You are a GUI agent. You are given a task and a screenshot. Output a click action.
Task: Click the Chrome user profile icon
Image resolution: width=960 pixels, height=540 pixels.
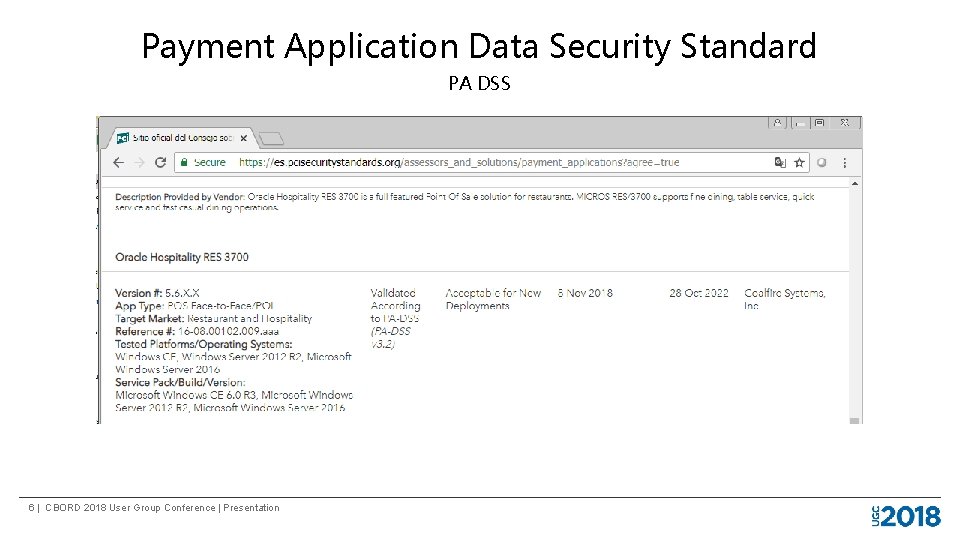pyautogui.click(x=777, y=122)
